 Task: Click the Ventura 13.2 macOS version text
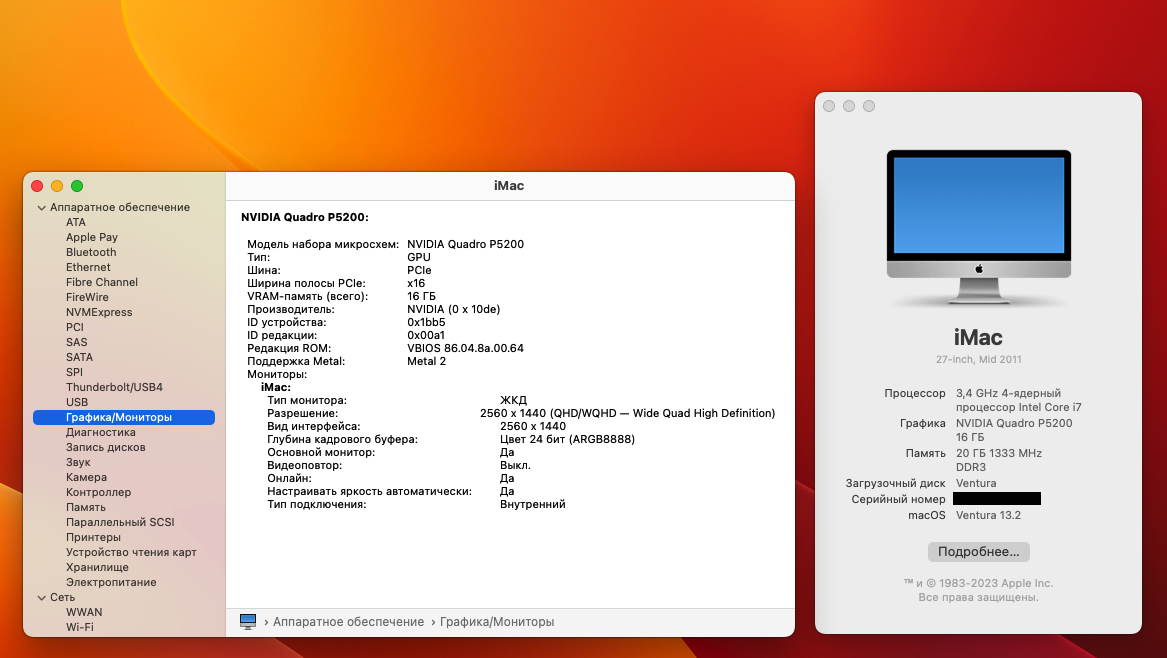(988, 515)
